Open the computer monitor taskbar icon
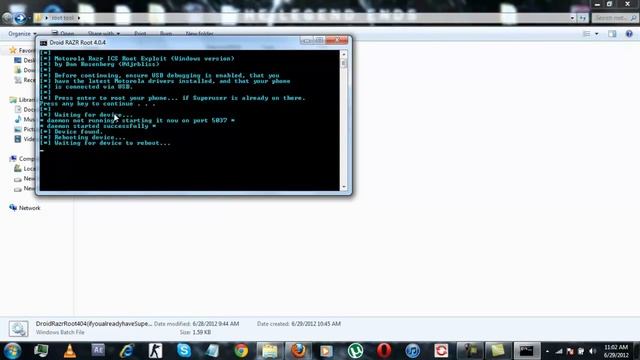 click(41, 351)
